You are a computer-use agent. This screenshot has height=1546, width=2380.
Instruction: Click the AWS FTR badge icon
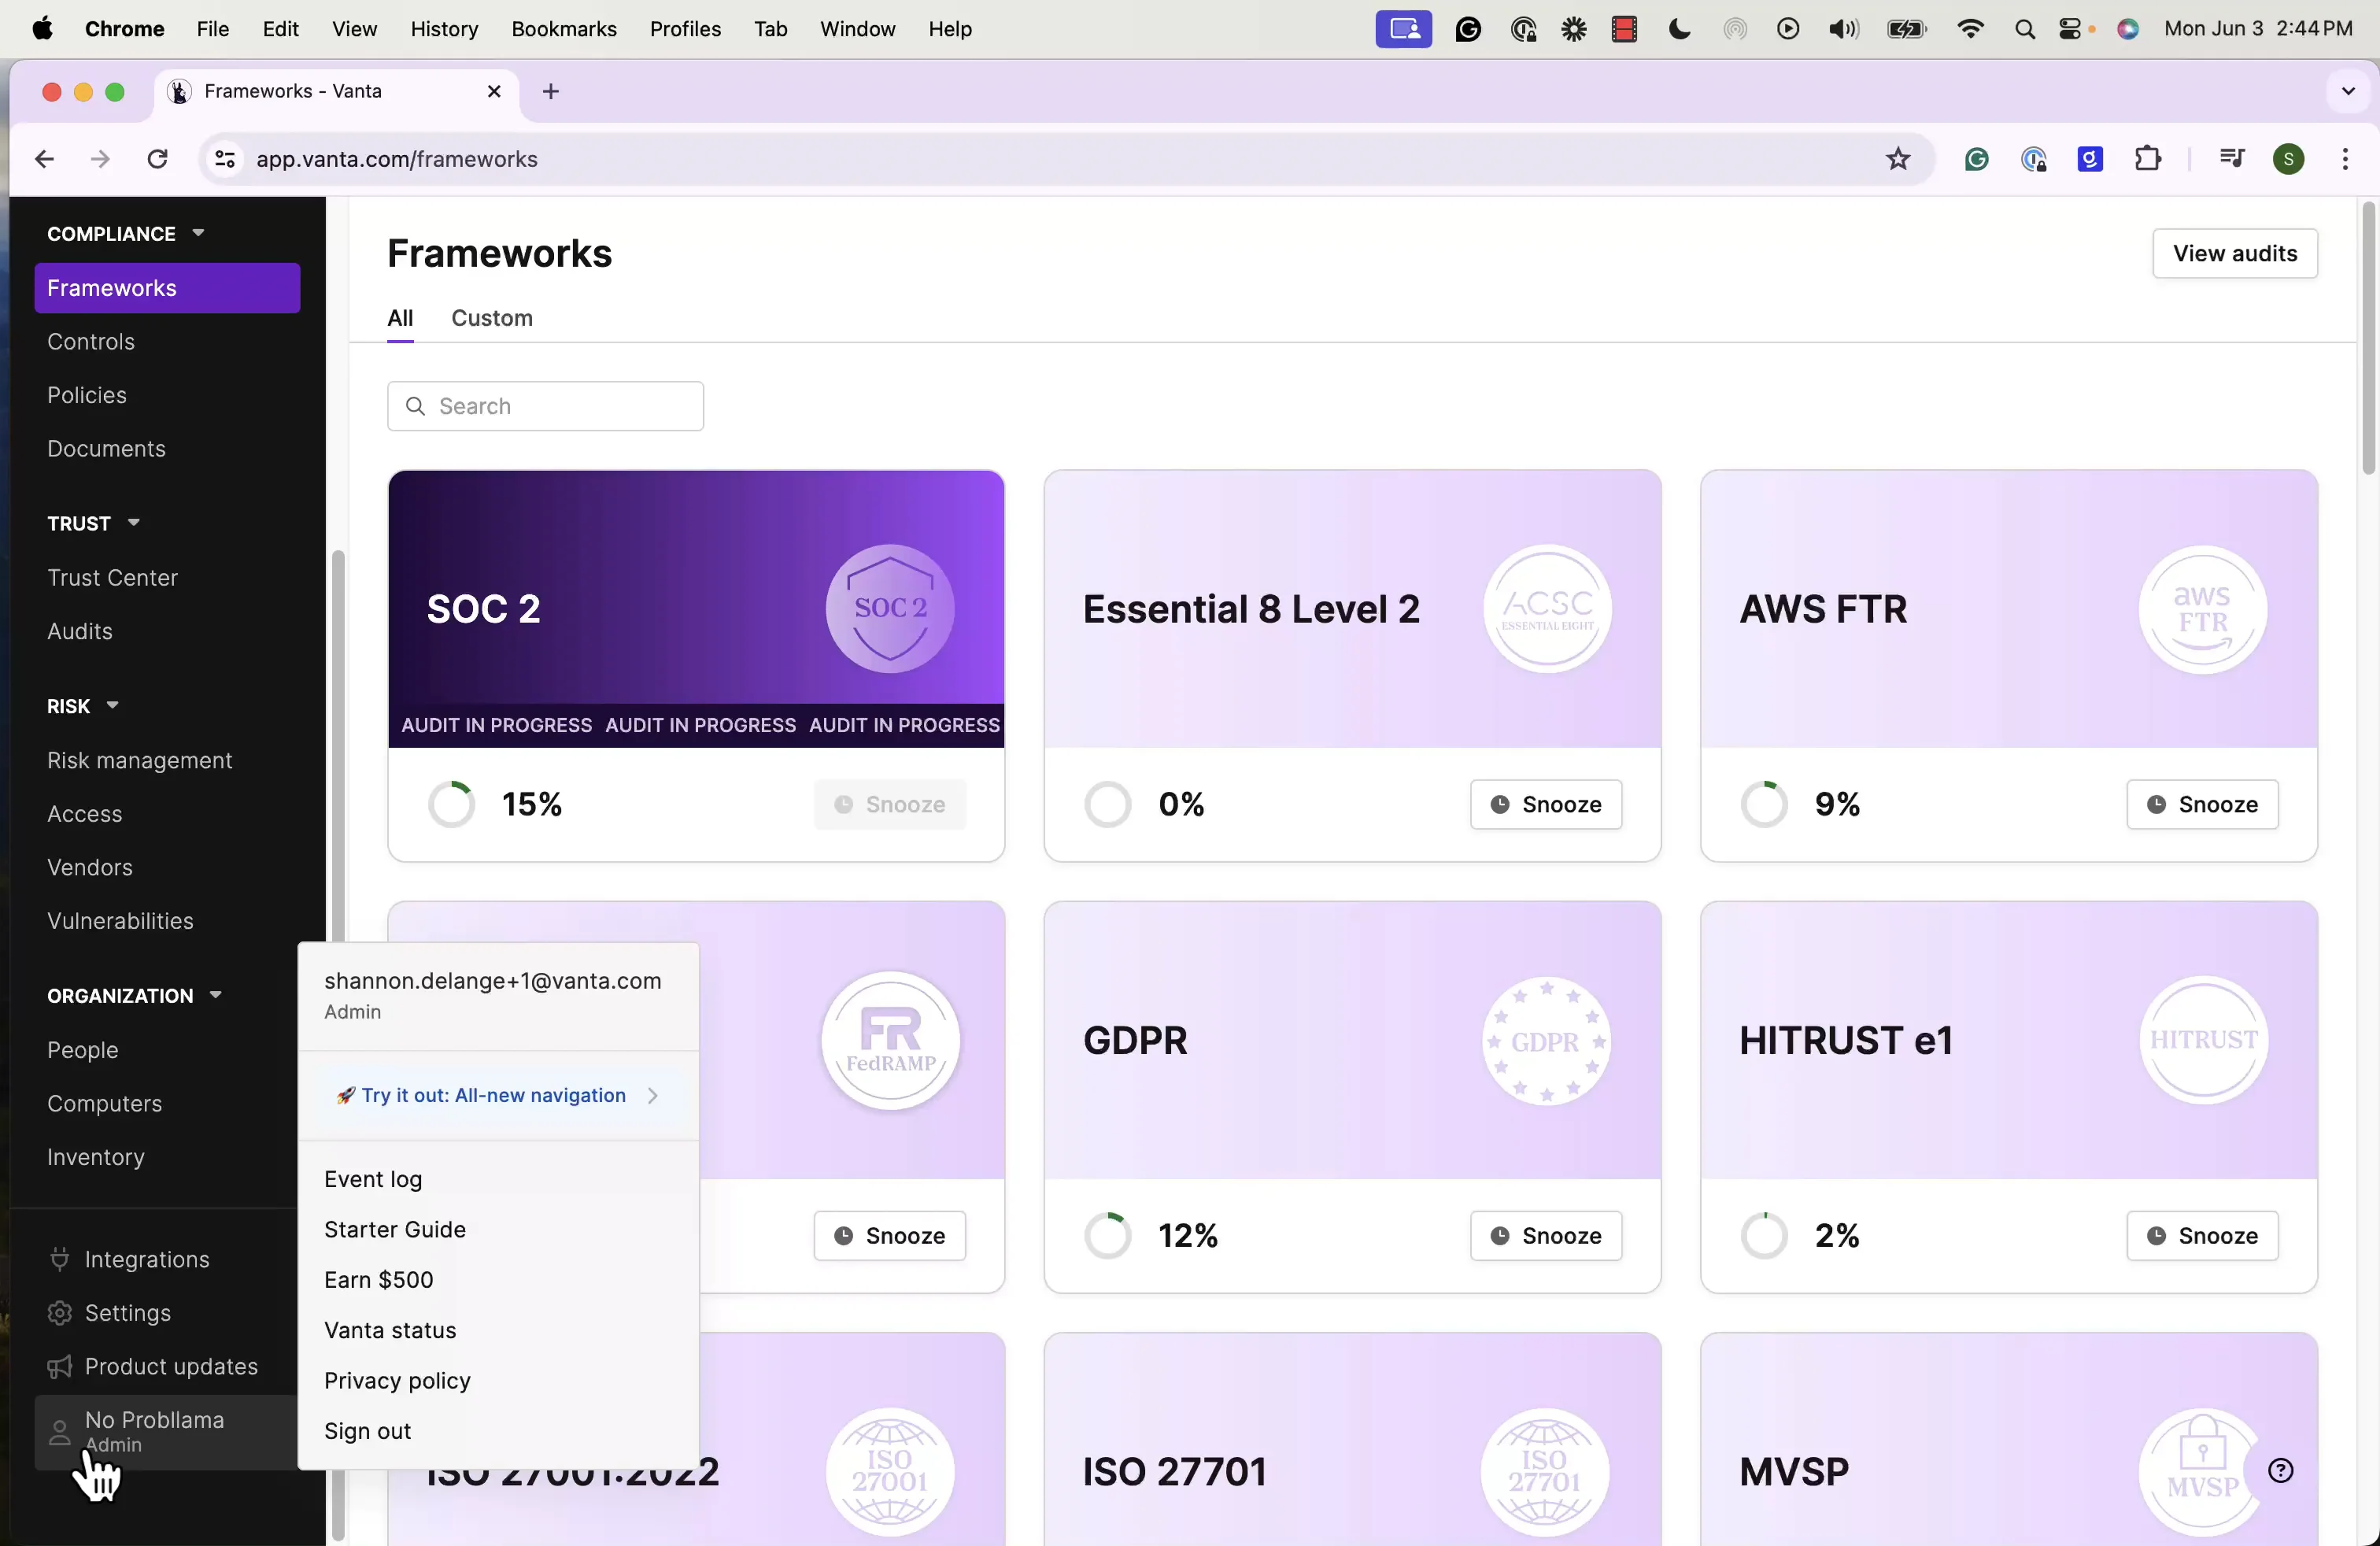pyautogui.click(x=2203, y=609)
